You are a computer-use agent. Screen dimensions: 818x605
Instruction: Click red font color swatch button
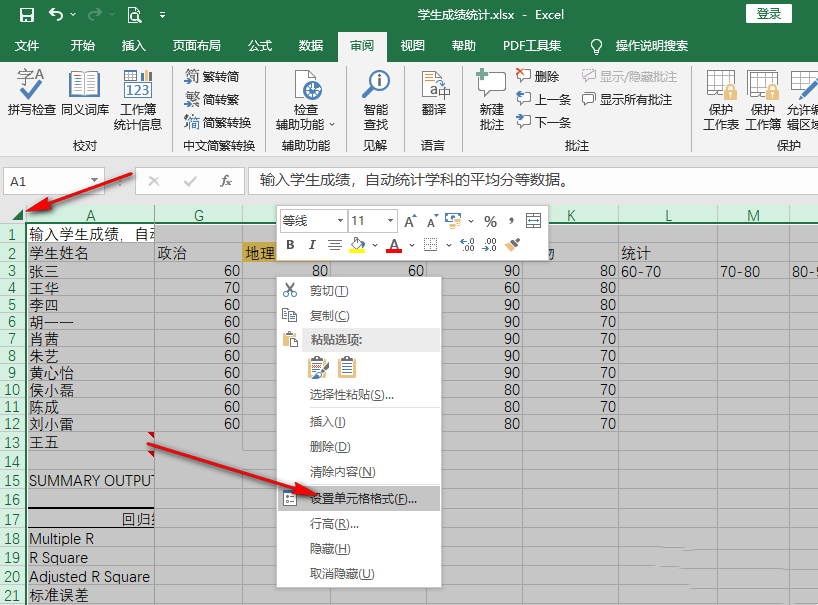394,245
